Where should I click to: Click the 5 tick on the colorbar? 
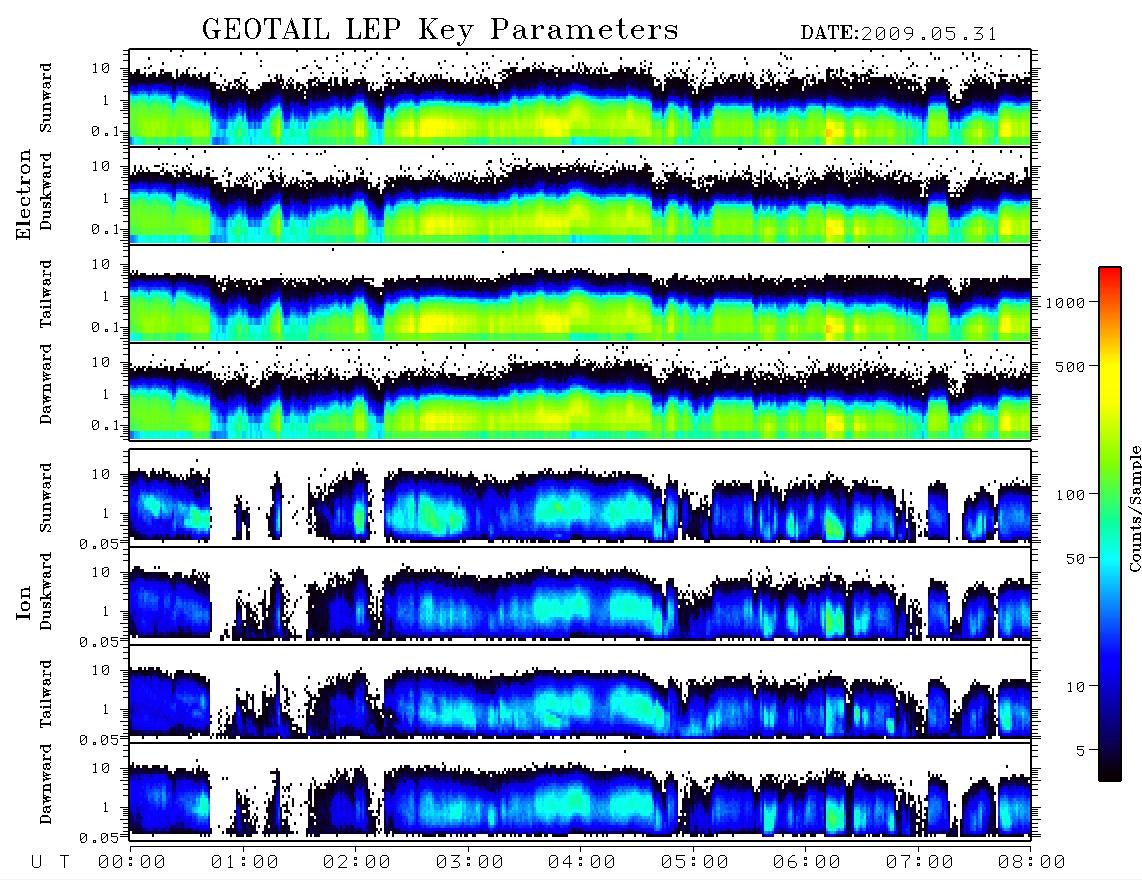pos(1081,751)
